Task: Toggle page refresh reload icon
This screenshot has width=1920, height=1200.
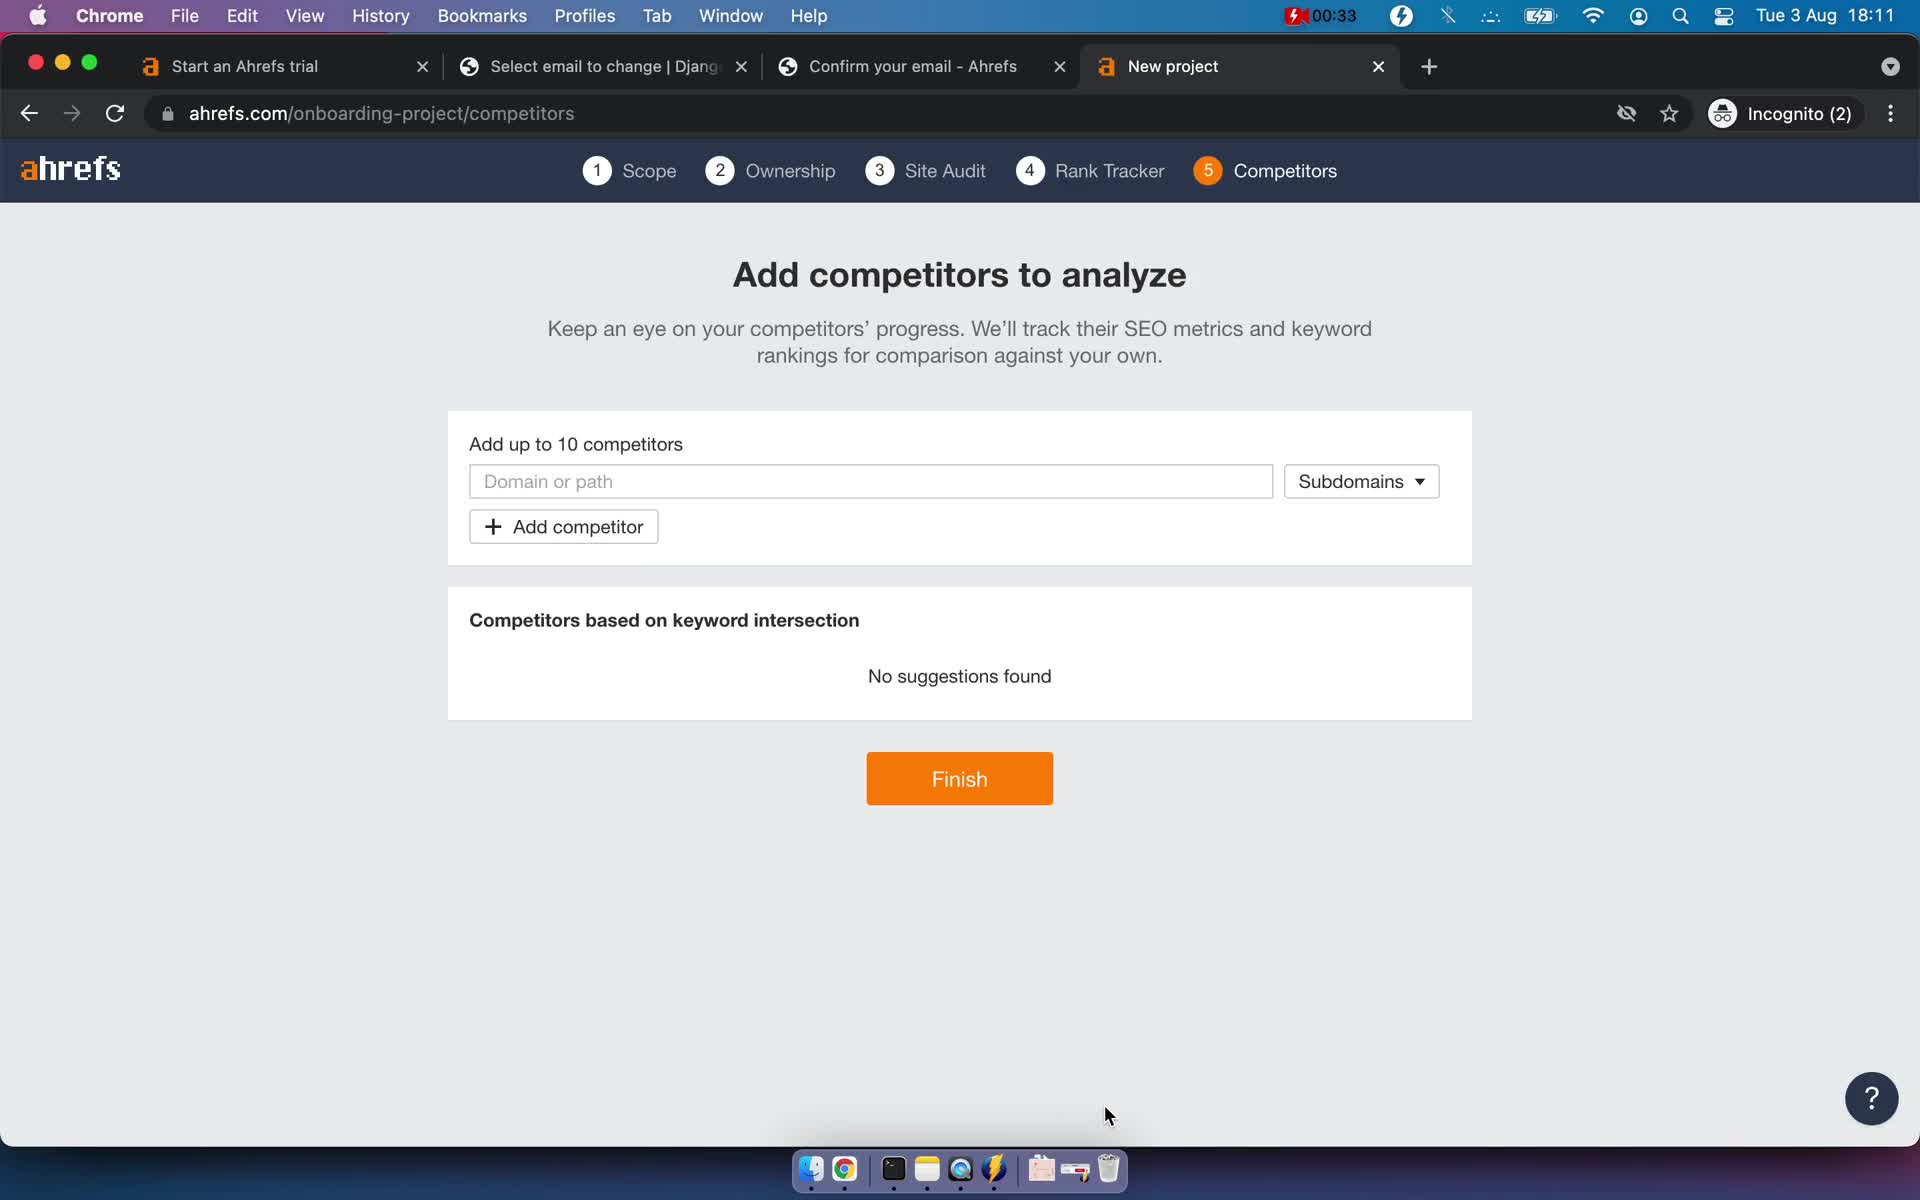Action: (x=115, y=113)
